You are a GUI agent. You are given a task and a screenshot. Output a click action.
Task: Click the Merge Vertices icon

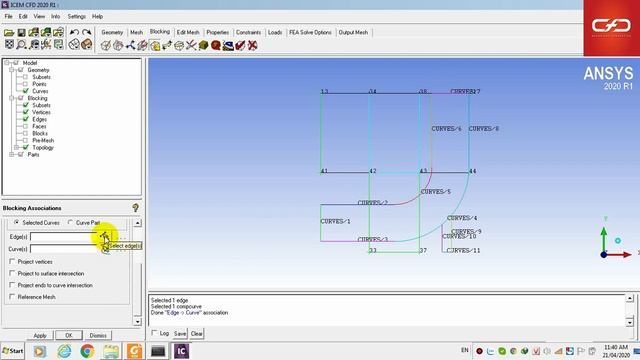(130, 45)
